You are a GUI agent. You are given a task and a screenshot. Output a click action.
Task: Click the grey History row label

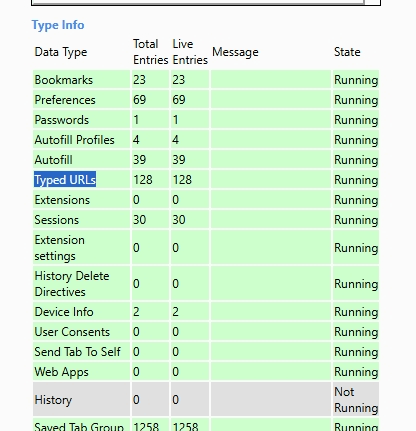pyautogui.click(x=53, y=400)
